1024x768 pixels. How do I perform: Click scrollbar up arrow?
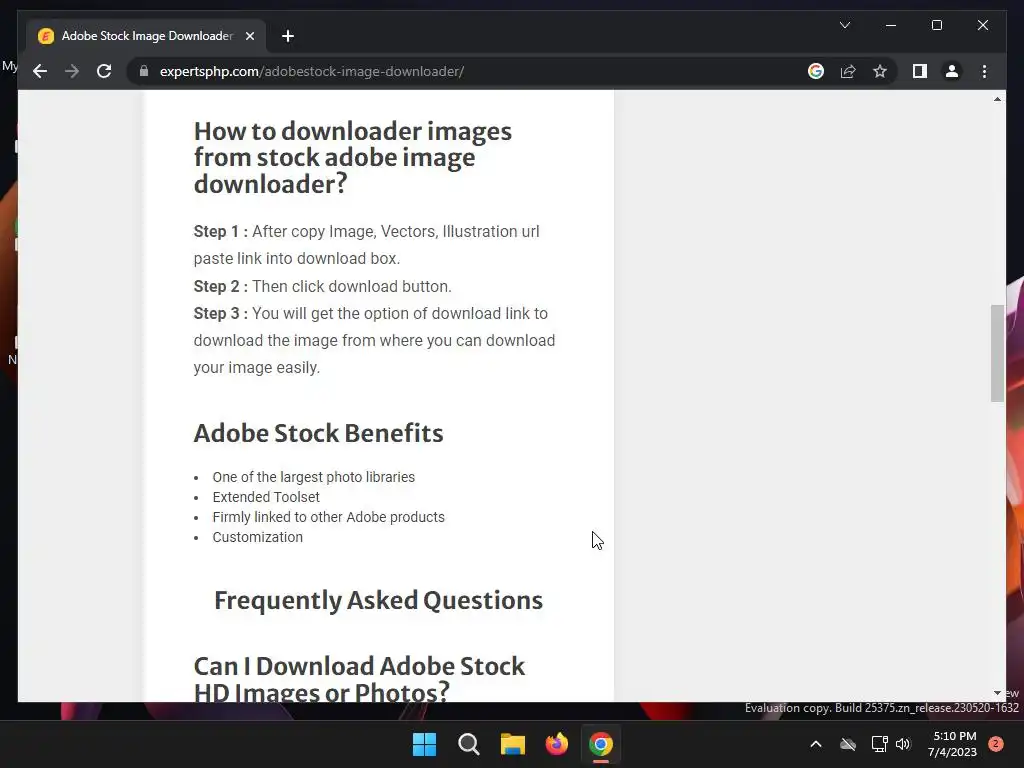coord(997,99)
